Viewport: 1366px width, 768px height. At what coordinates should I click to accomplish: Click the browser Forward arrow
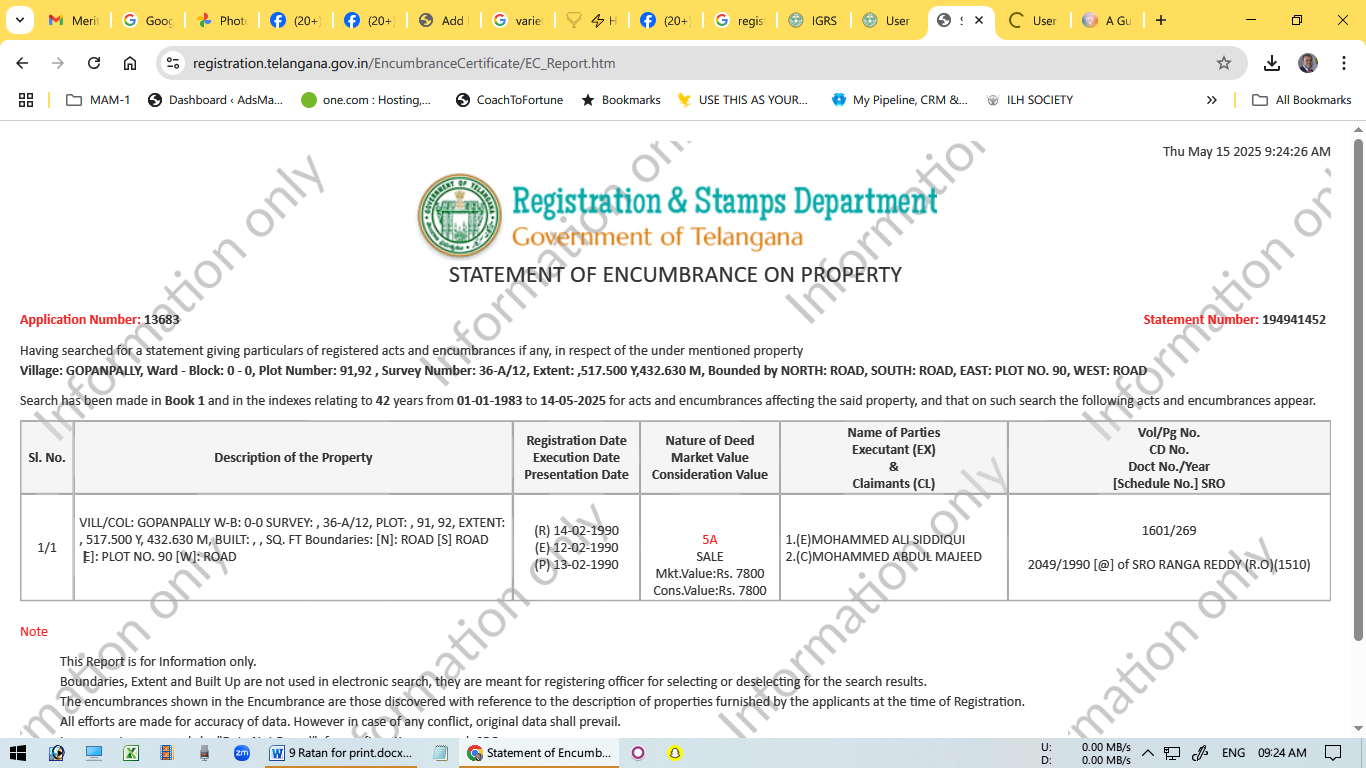pos(58,63)
